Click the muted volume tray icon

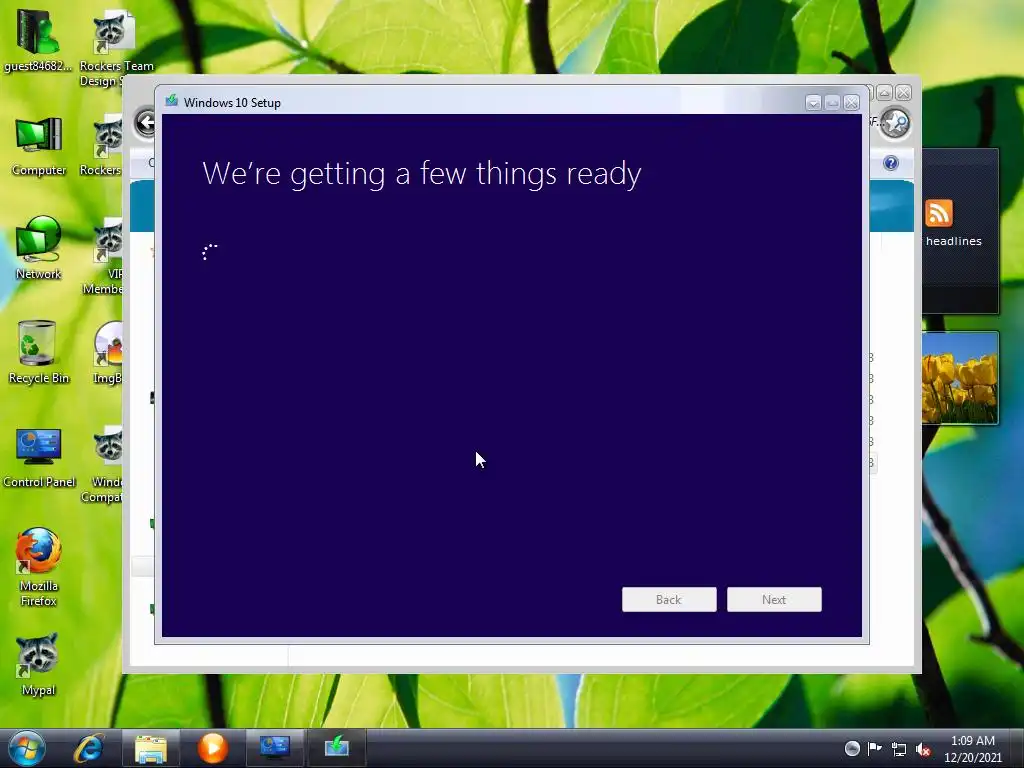923,749
